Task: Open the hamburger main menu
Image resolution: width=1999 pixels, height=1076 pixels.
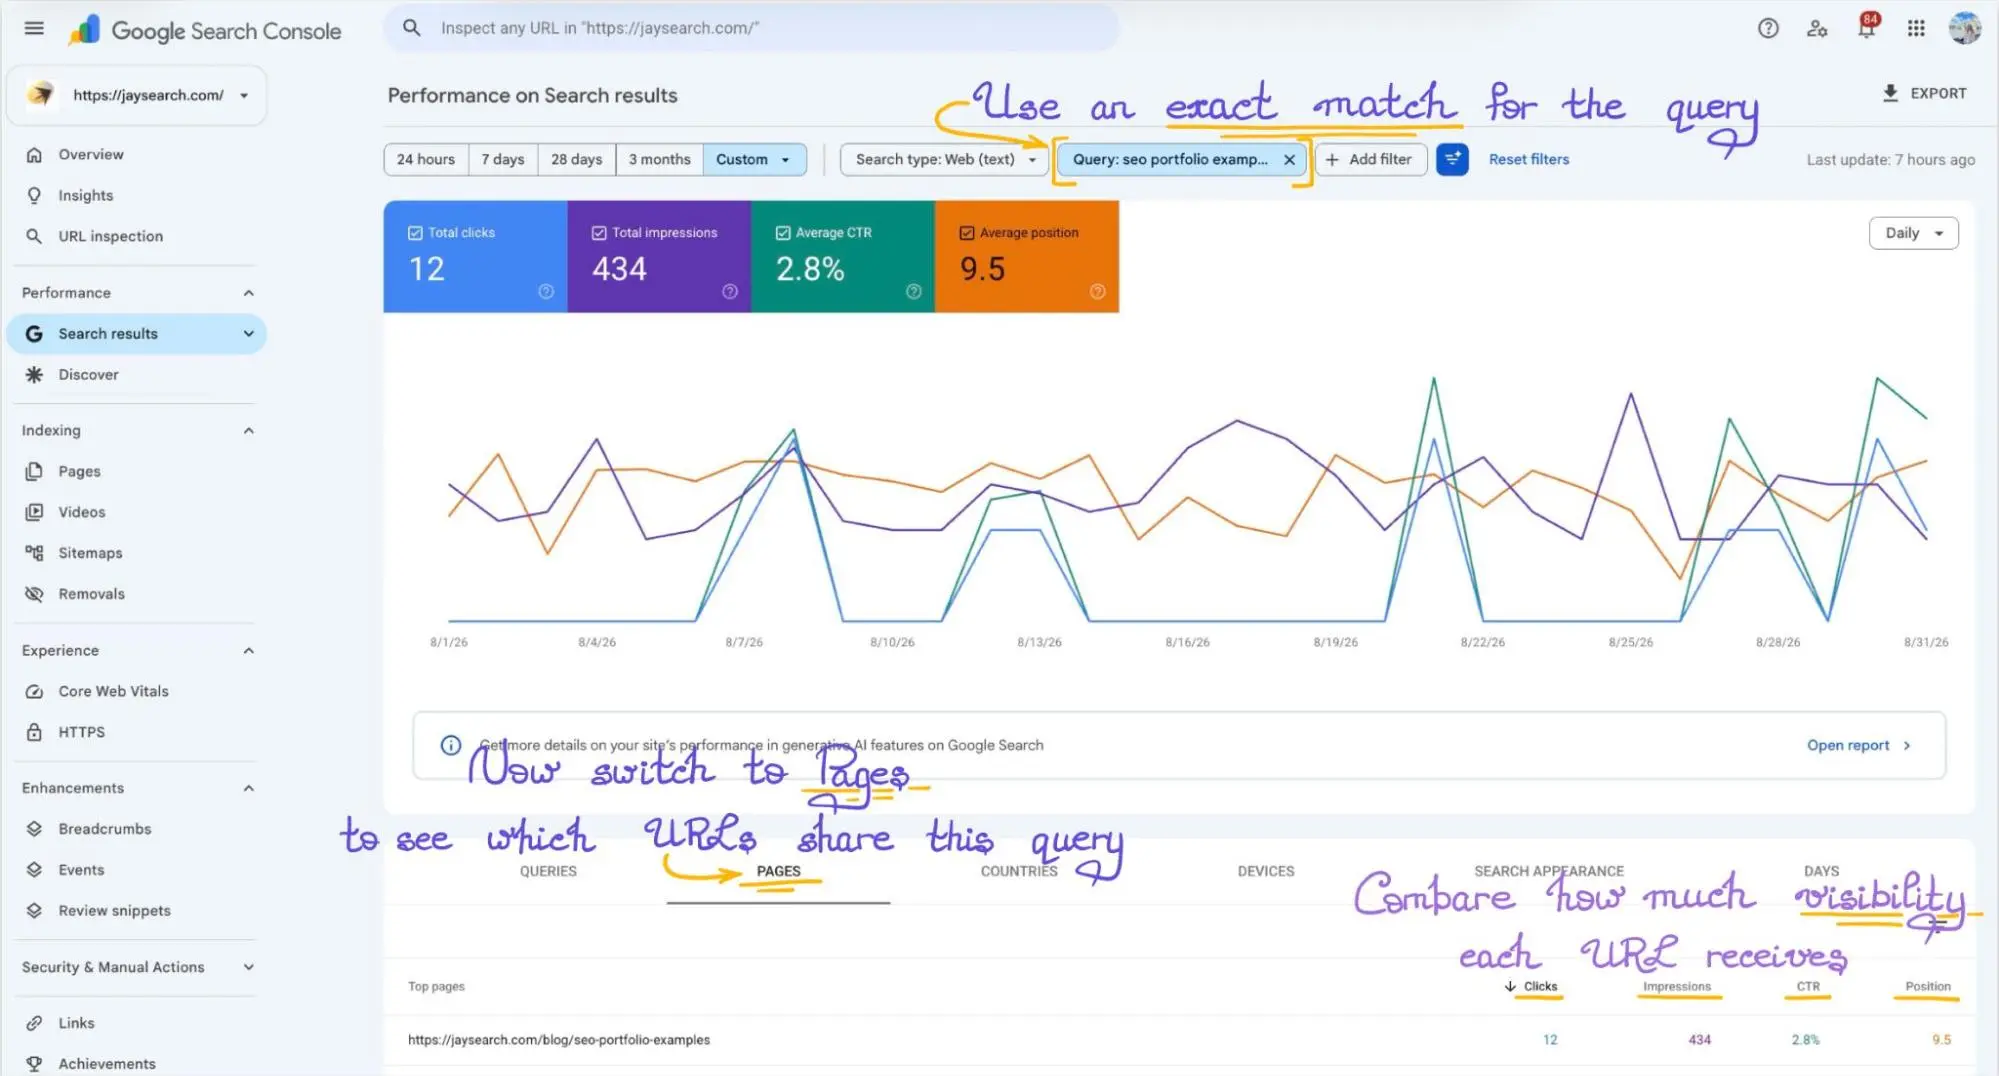Action: point(34,28)
